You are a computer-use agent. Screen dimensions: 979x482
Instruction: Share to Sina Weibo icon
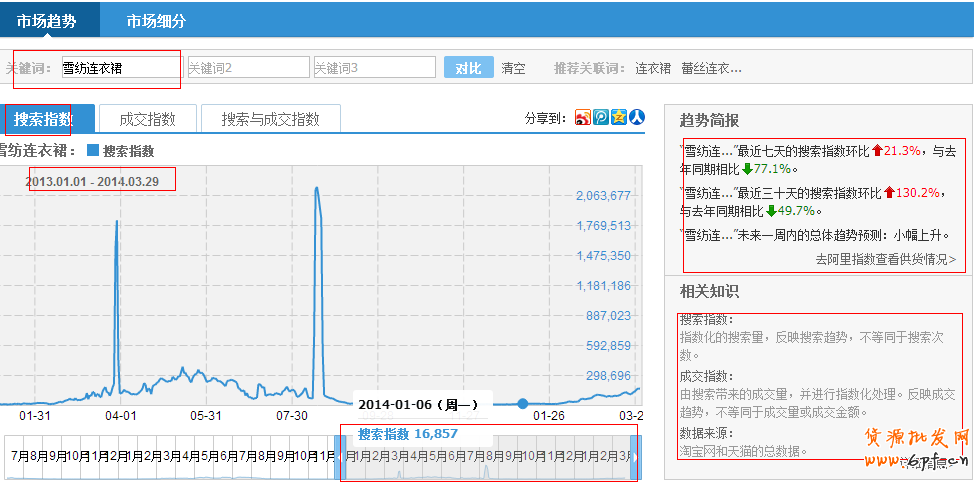[x=583, y=118]
